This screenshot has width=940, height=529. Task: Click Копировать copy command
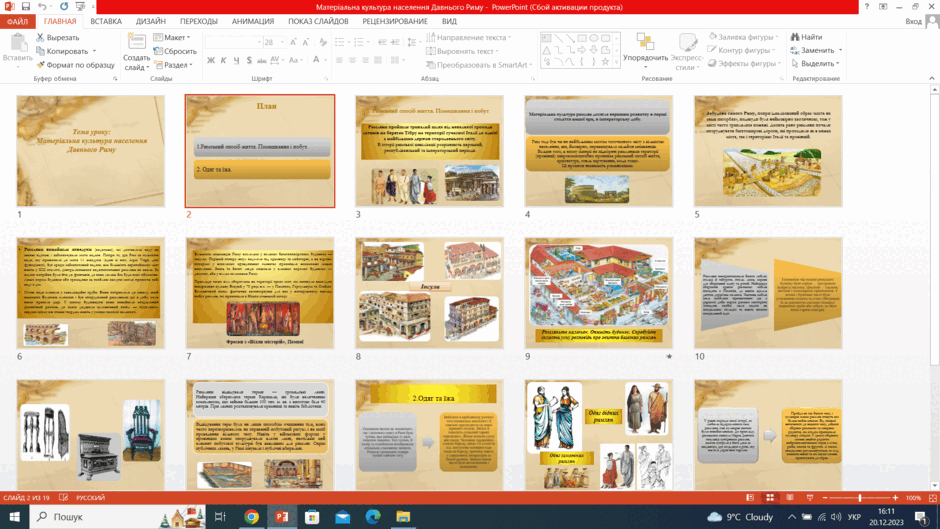point(66,51)
